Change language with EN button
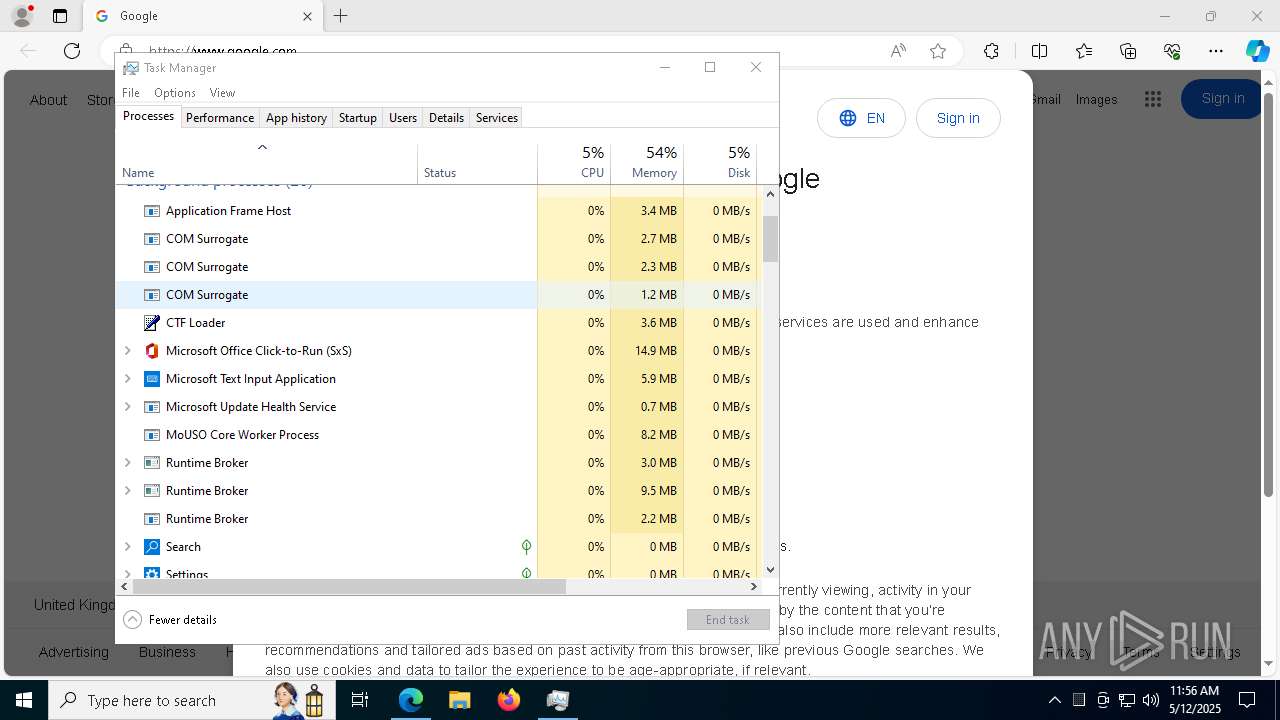This screenshot has width=1280, height=720. click(x=861, y=118)
